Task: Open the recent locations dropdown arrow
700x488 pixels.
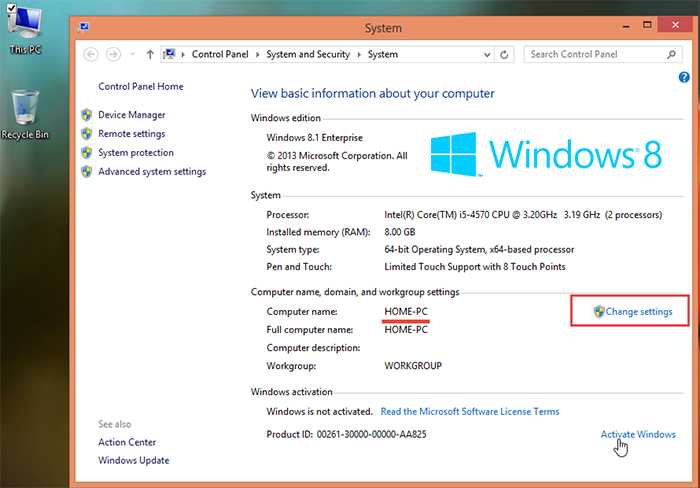Action: coord(132,54)
